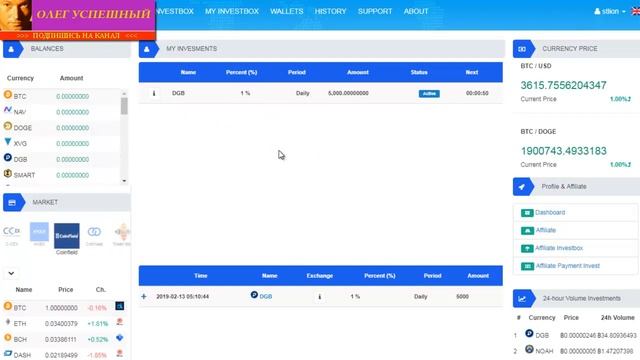The height and width of the screenshot is (360, 640).
Task: Click the Balances scrollbar thumb
Action: coord(124,106)
